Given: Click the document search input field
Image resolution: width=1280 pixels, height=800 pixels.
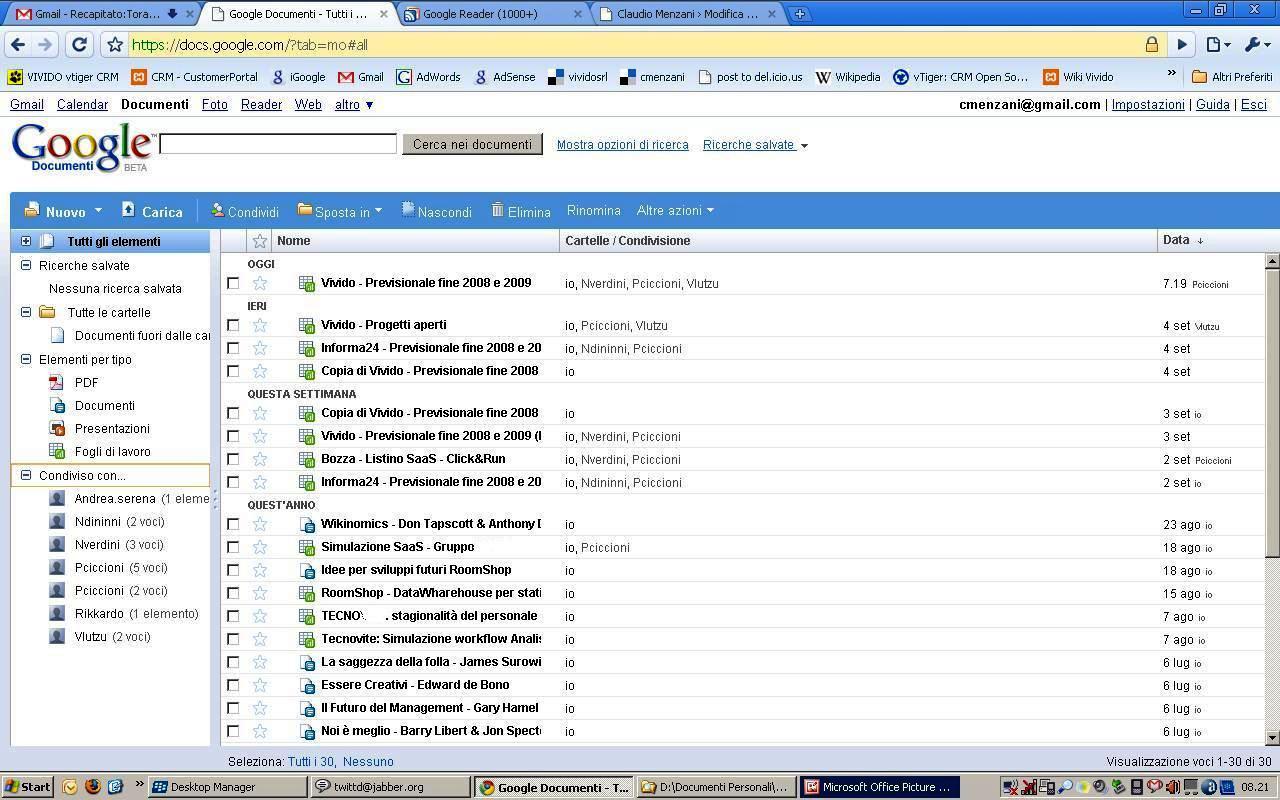Looking at the screenshot, I should [278, 144].
